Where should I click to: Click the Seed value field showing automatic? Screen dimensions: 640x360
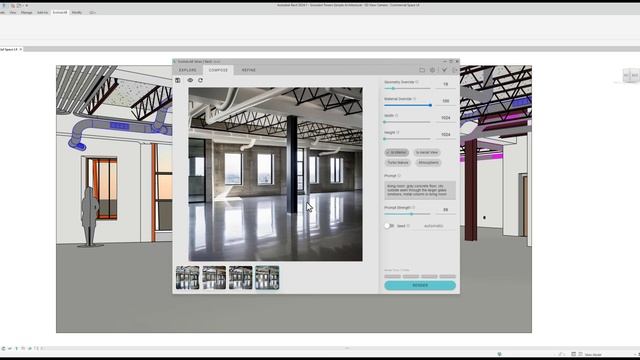coord(434,226)
